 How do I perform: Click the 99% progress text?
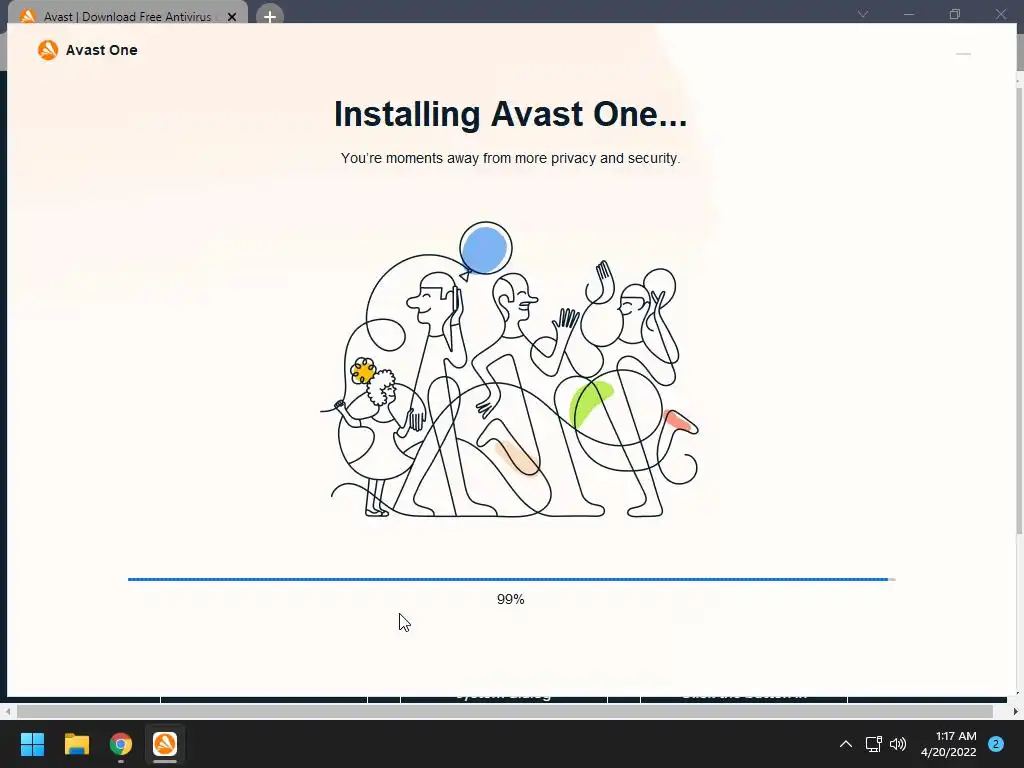[511, 599]
